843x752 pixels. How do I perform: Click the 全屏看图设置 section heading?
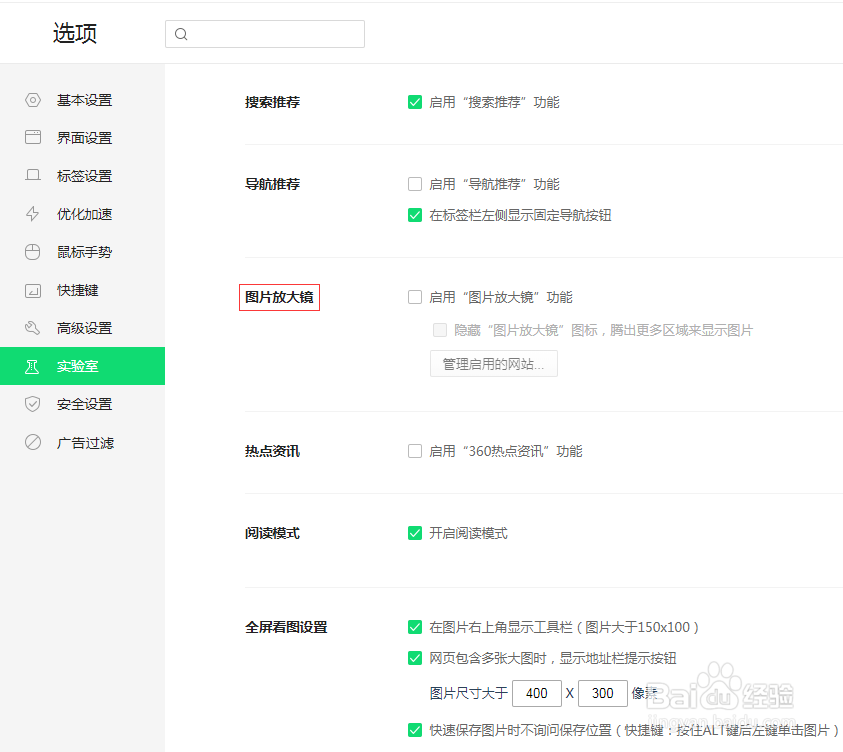click(286, 627)
